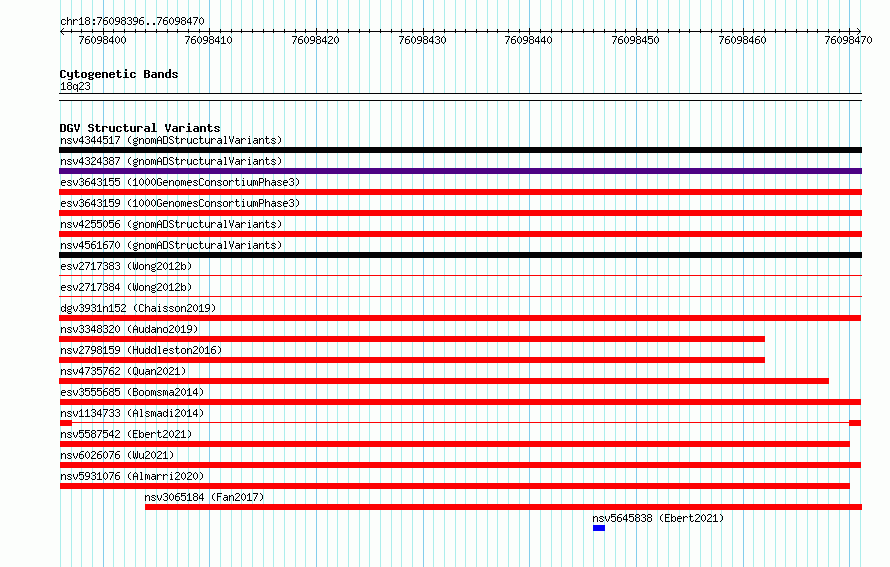
Task: Open esv3555685 Boomsma2014 label
Action: point(132,392)
